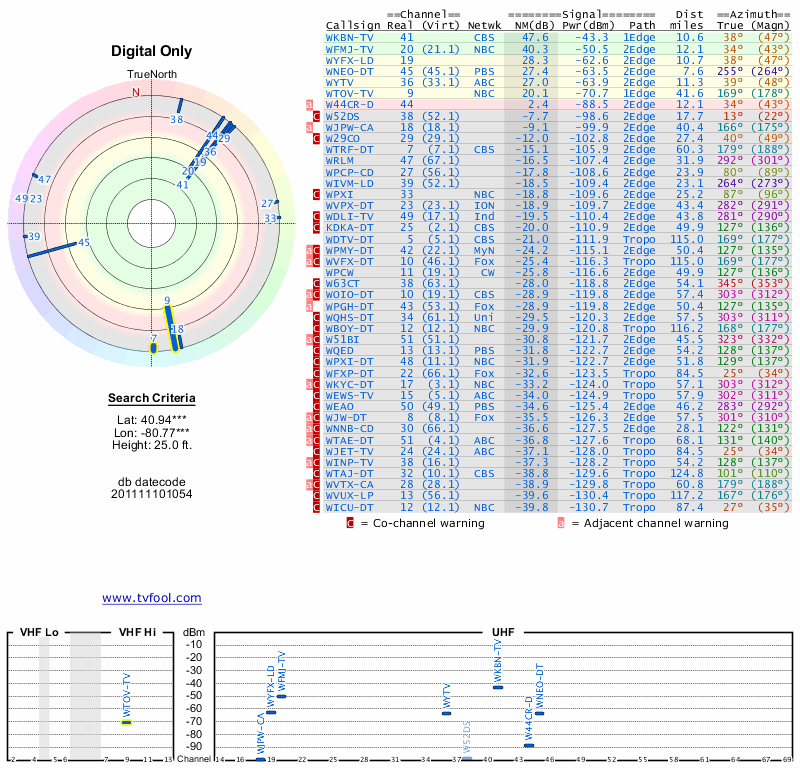Select the WTOV-TV callsign row
This screenshot has width=800, height=768.
(x=349, y=93)
